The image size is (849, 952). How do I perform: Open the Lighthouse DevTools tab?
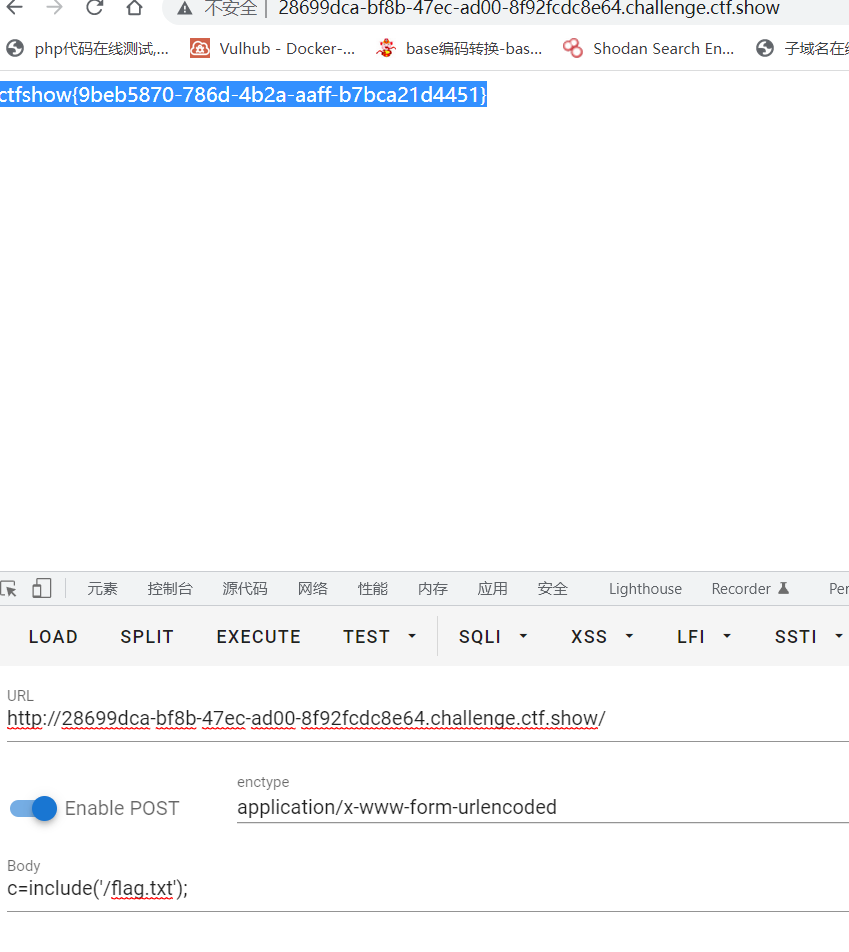click(645, 589)
